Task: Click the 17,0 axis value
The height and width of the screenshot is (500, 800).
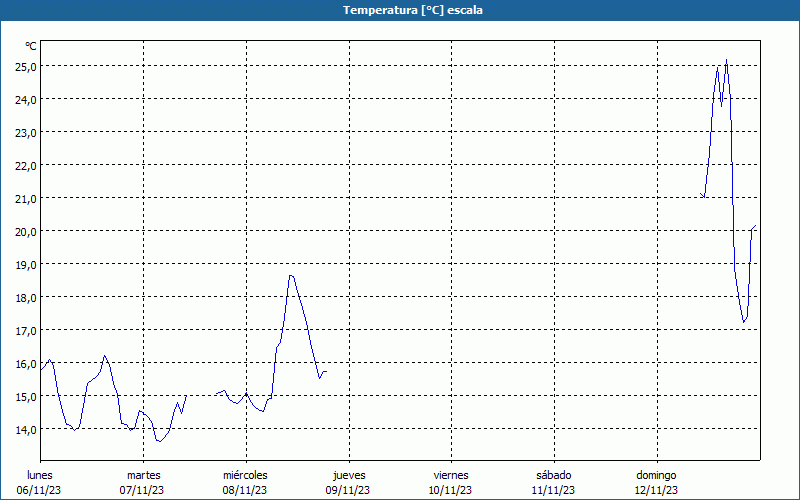Action: pos(26,331)
